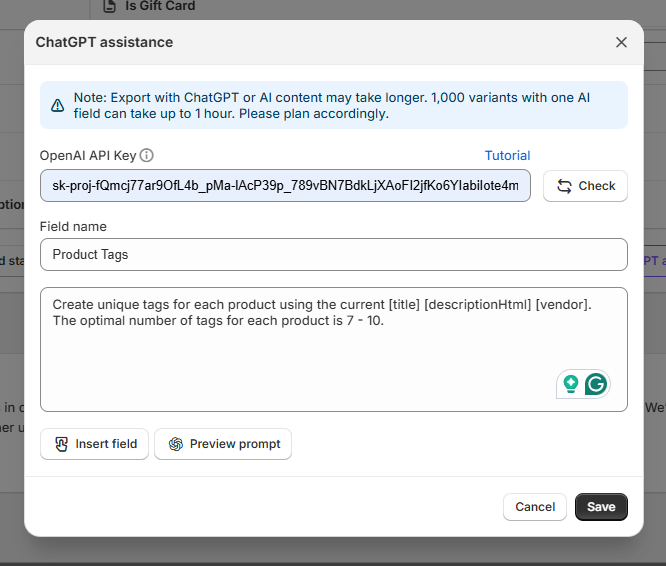666x566 pixels.
Task: Click the Field name label
Action: [73, 226]
